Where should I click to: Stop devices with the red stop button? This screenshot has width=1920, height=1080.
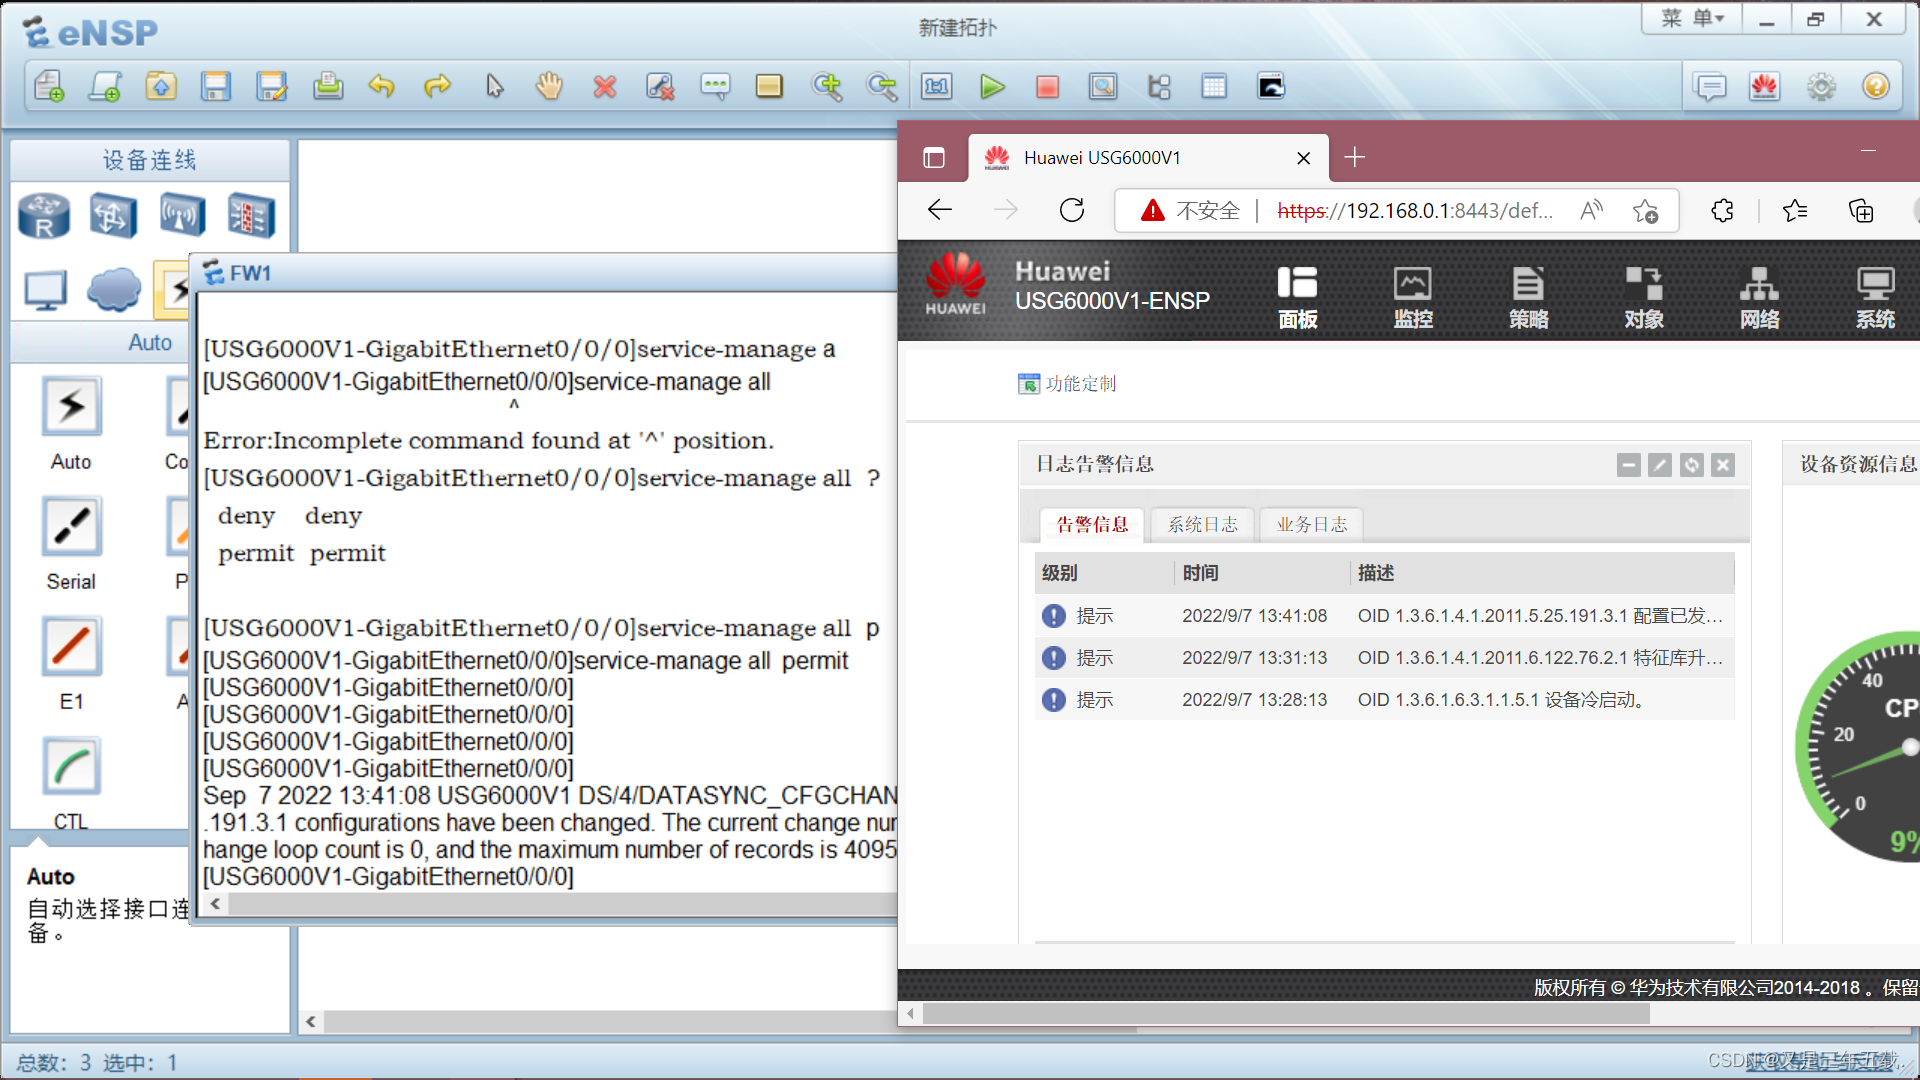pyautogui.click(x=1048, y=87)
